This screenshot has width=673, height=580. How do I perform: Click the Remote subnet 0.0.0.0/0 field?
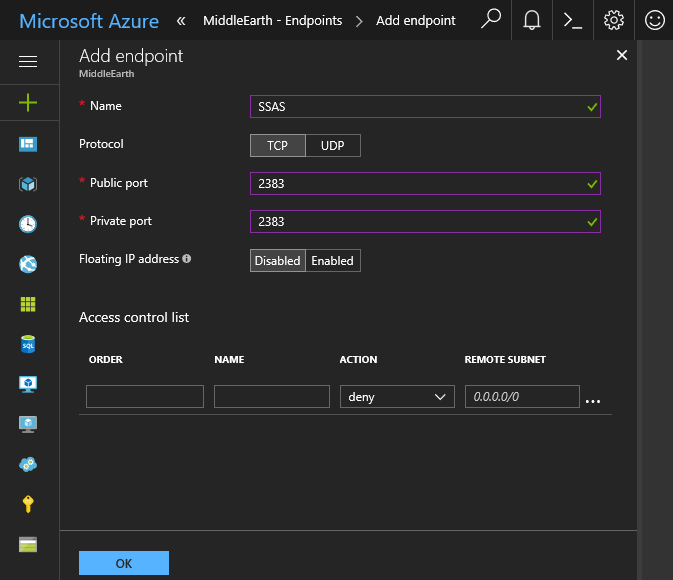[522, 396]
